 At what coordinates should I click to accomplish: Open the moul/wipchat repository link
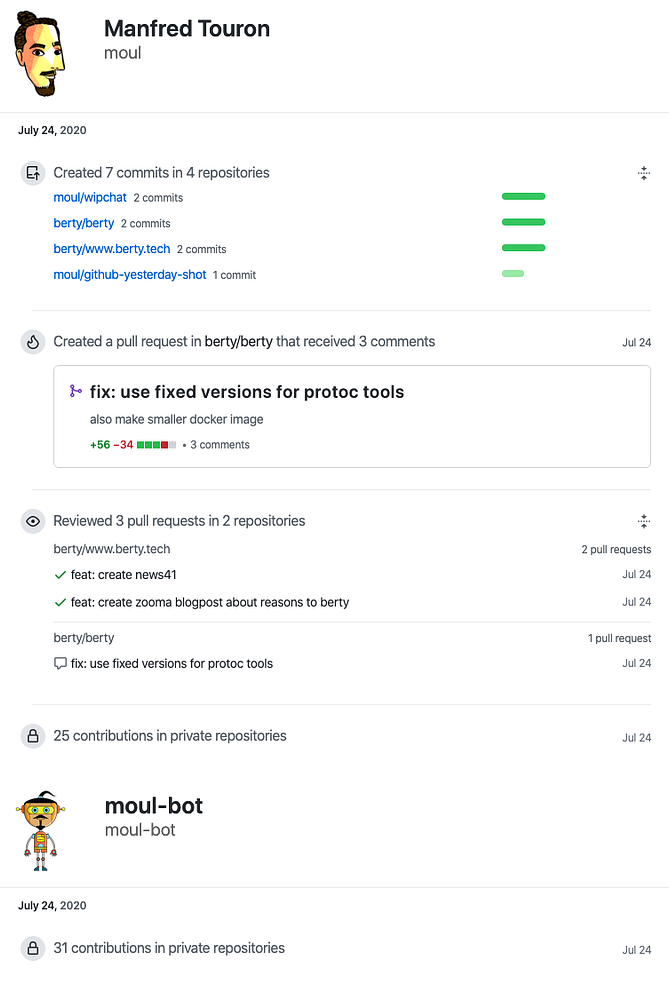[x=90, y=198]
